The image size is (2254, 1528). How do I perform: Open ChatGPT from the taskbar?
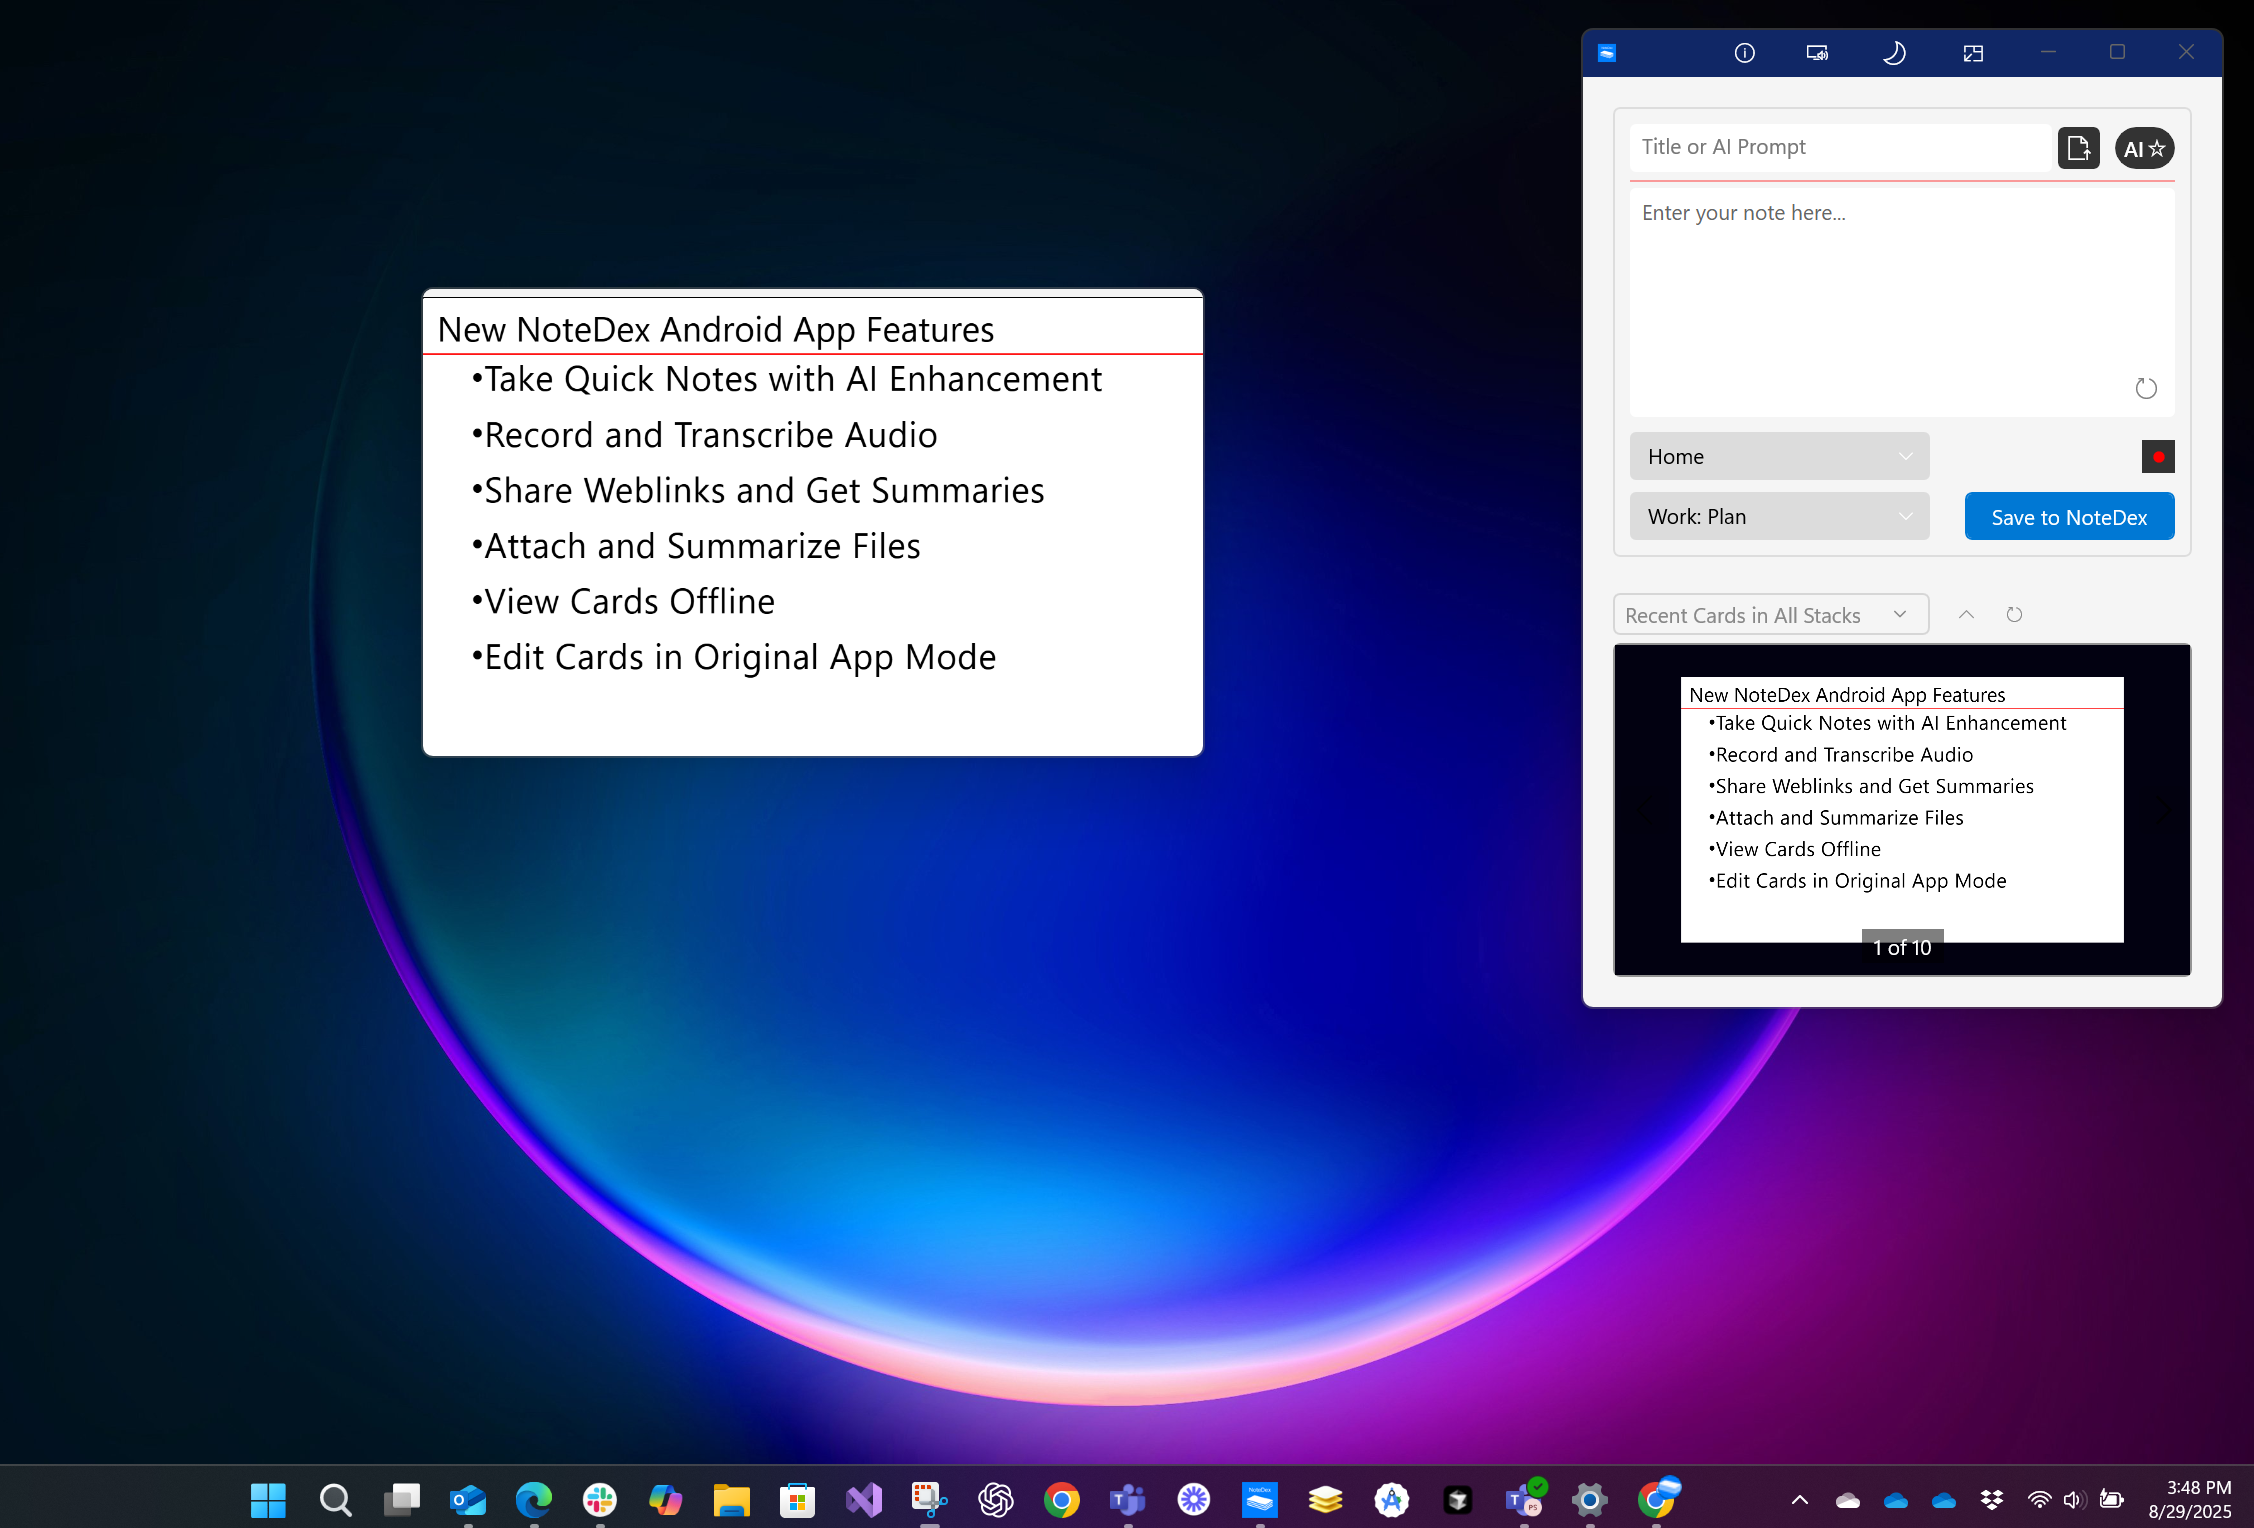click(996, 1499)
